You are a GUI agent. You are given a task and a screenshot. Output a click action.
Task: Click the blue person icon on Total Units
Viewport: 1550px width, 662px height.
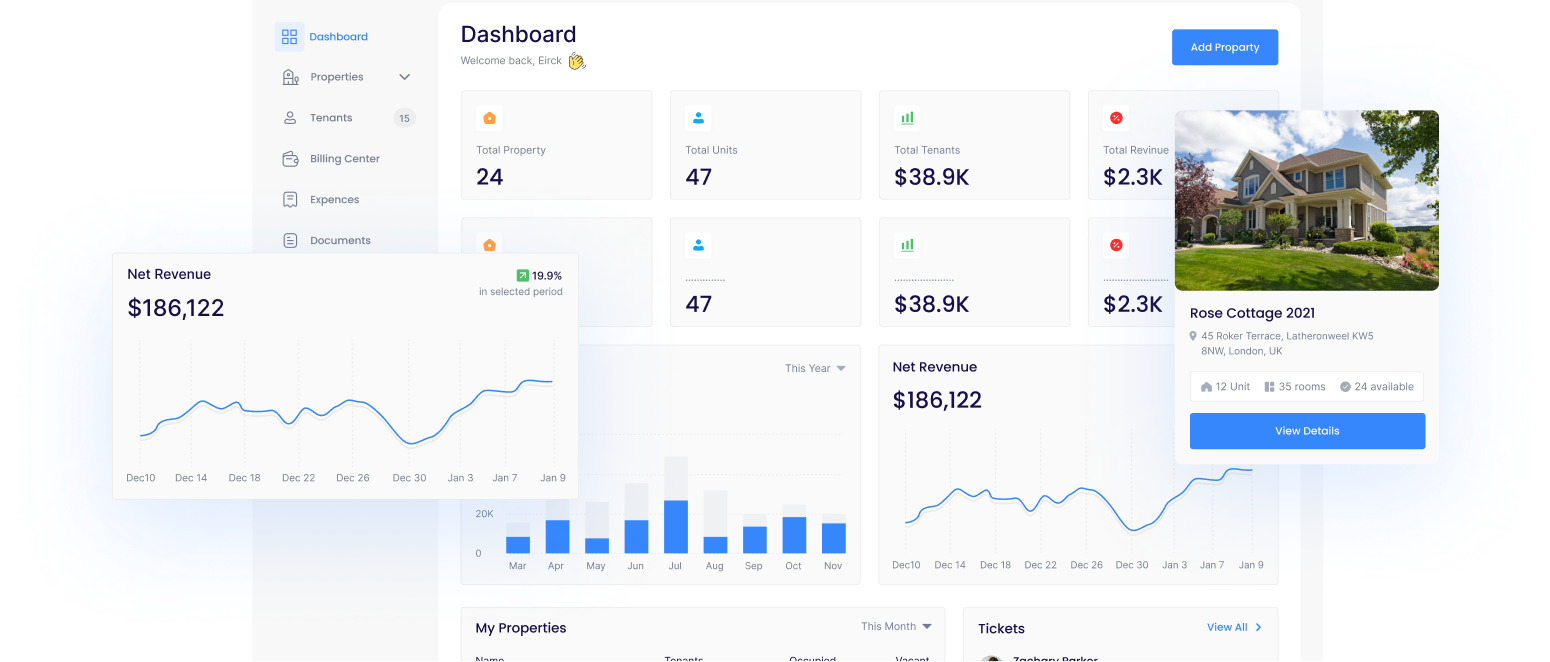[698, 118]
